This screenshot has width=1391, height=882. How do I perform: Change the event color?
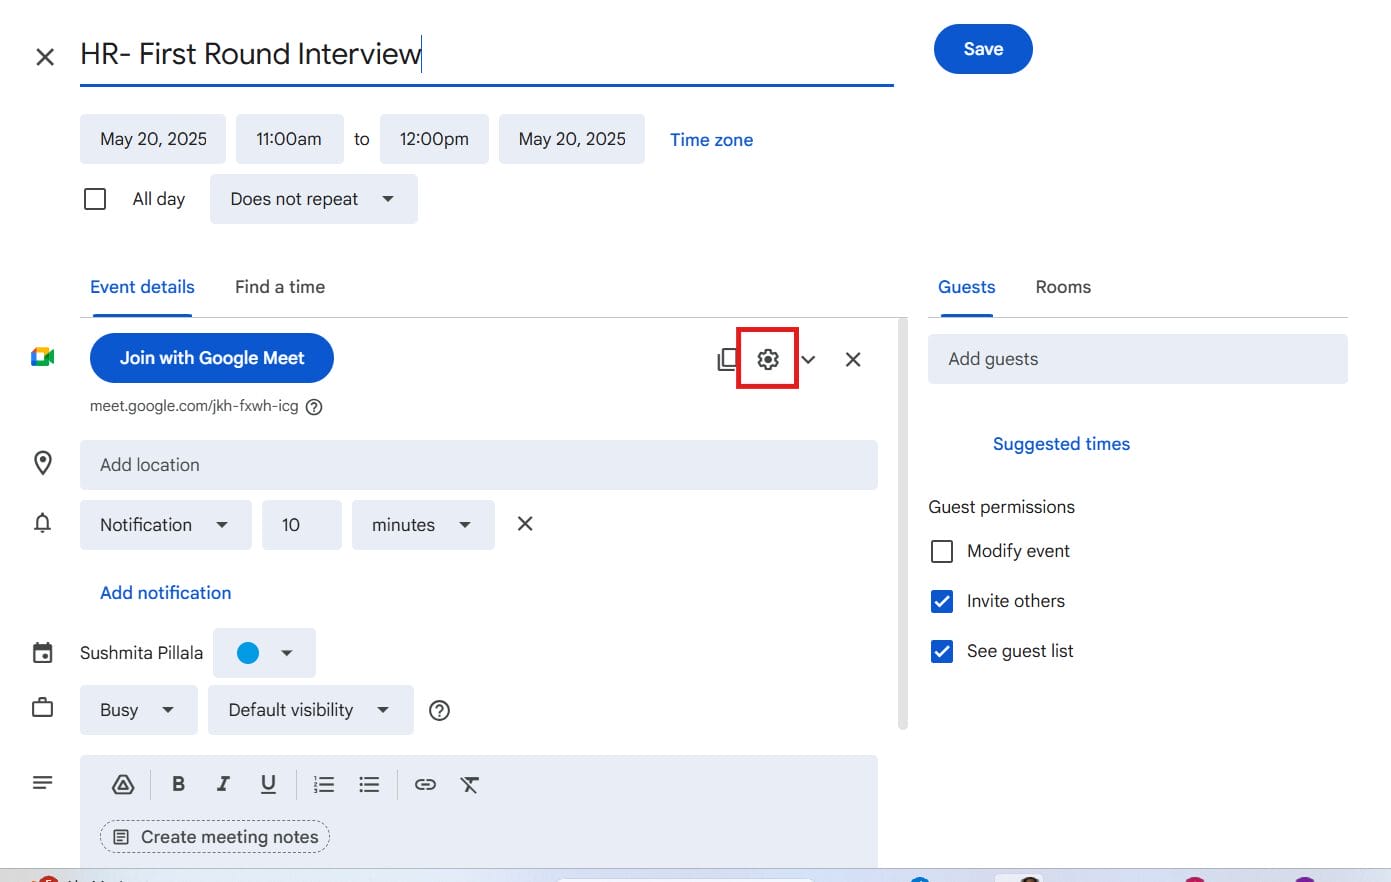tap(264, 652)
